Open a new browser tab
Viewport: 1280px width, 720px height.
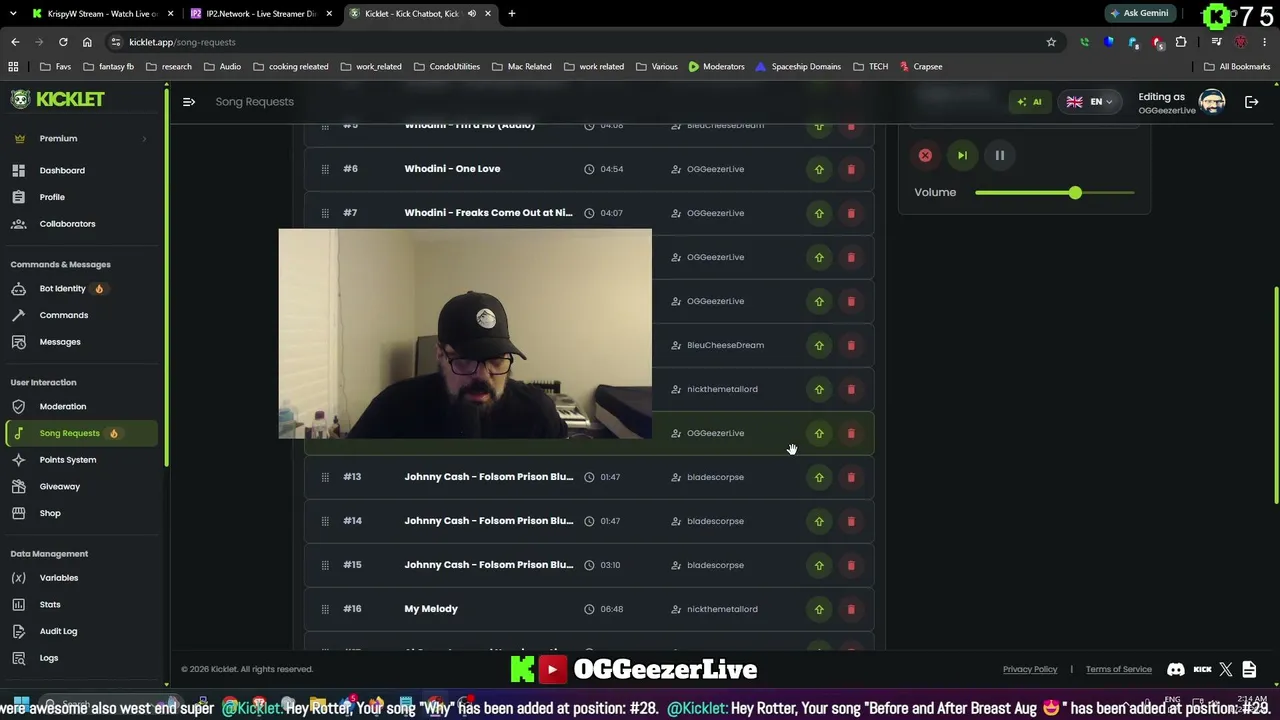point(512,14)
